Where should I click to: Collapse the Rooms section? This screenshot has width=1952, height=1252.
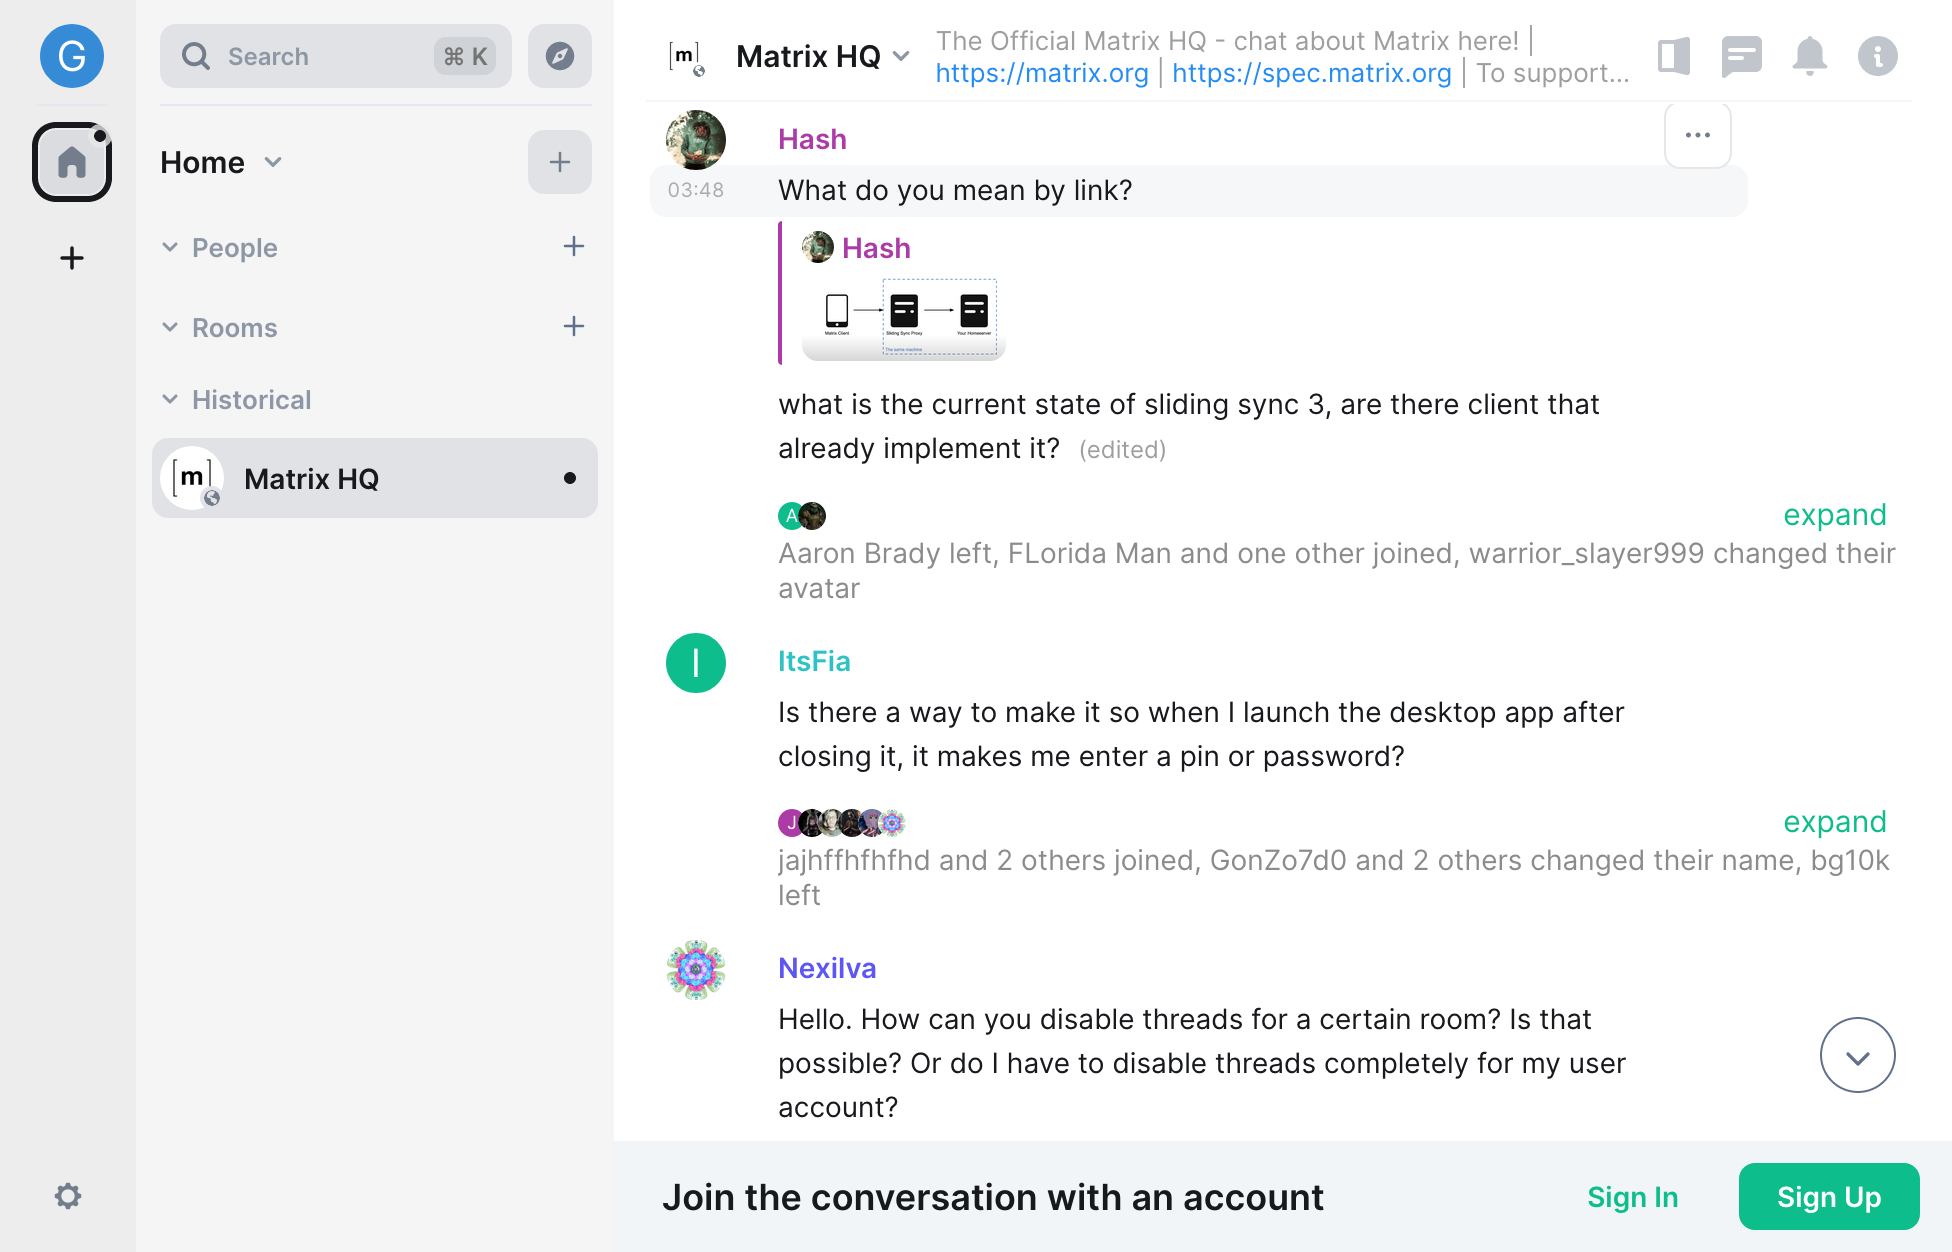click(170, 327)
